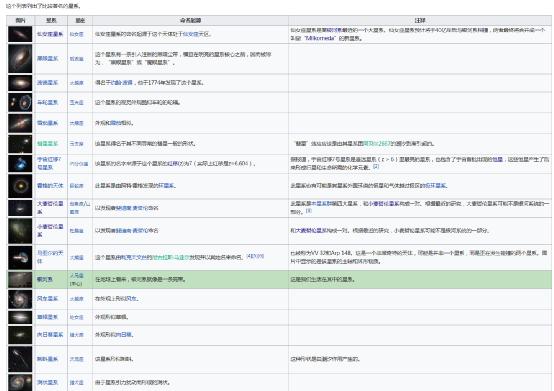Open the Andromeda galaxy (仙女座星系) thumbnail image
This screenshot has height=391, width=554.
(20, 34)
